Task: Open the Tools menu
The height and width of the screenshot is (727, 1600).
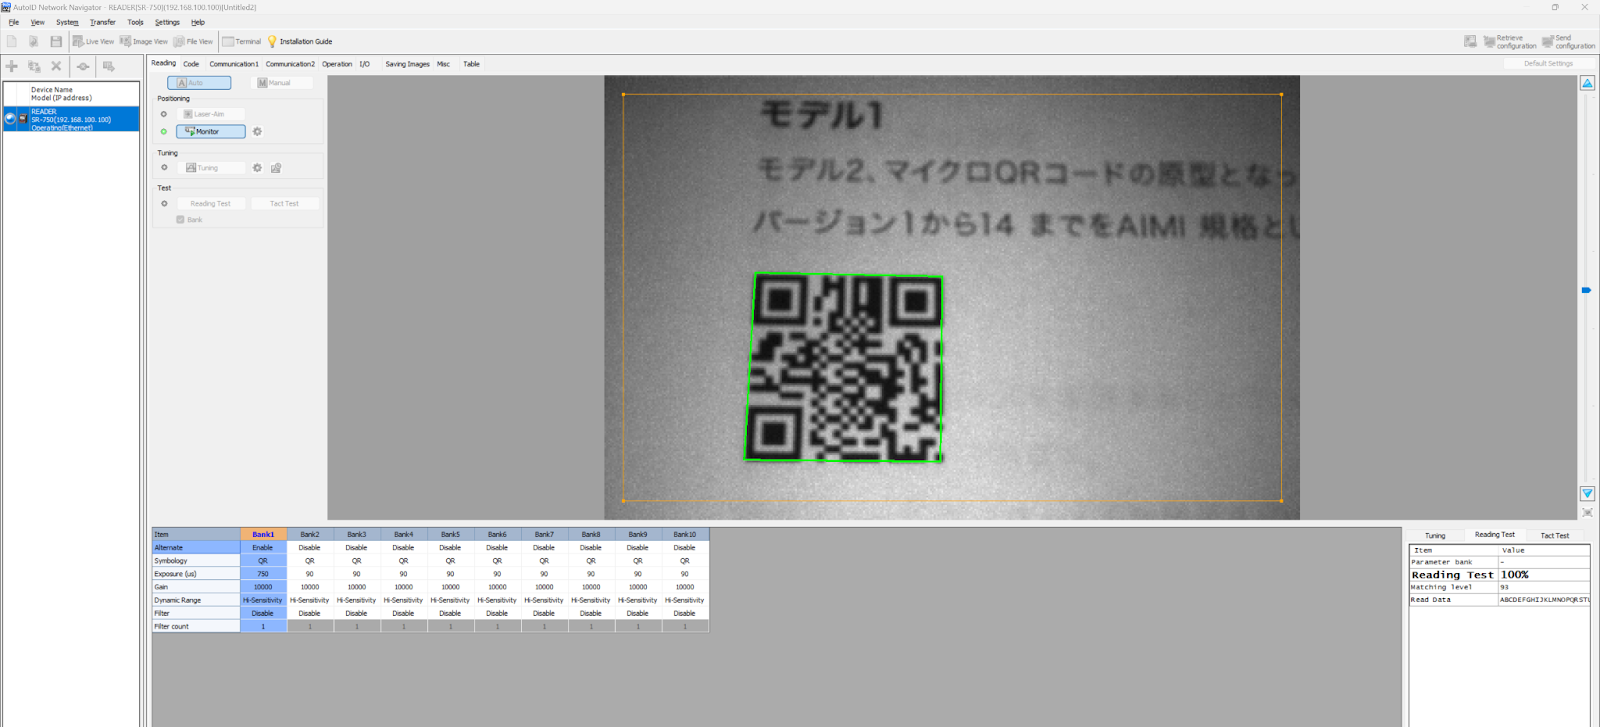Action: pyautogui.click(x=135, y=22)
